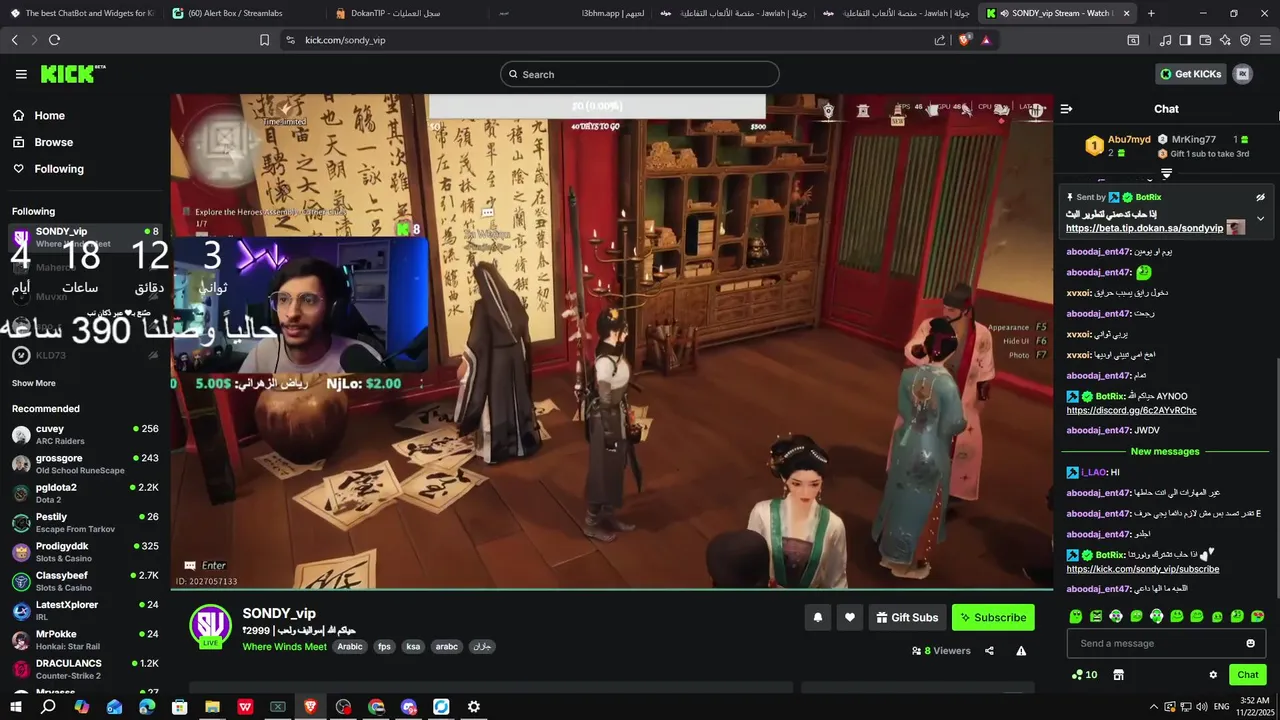Open Brave Wallet icon
This screenshot has width=1280, height=720.
pyautogui.click(x=1205, y=40)
